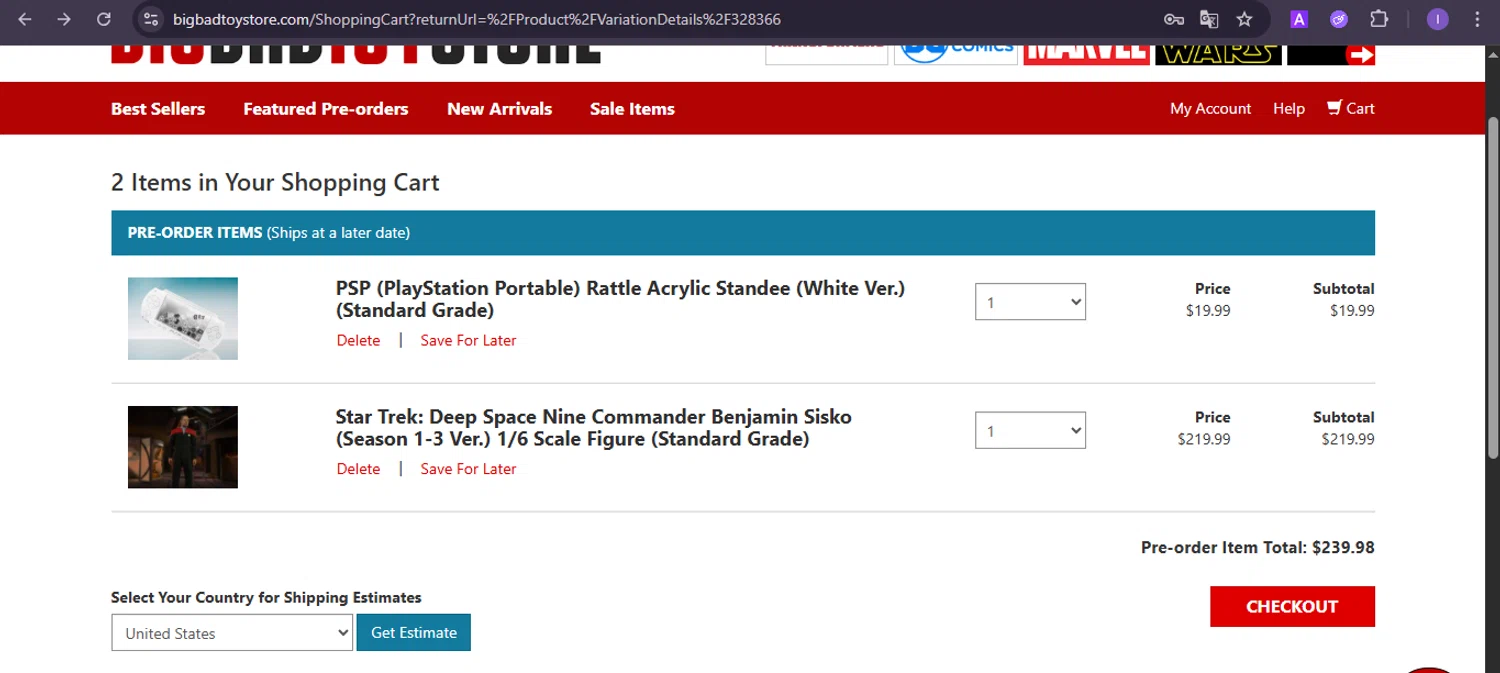Open the Best Sellers menu
The width and height of the screenshot is (1500, 673).
(x=158, y=109)
